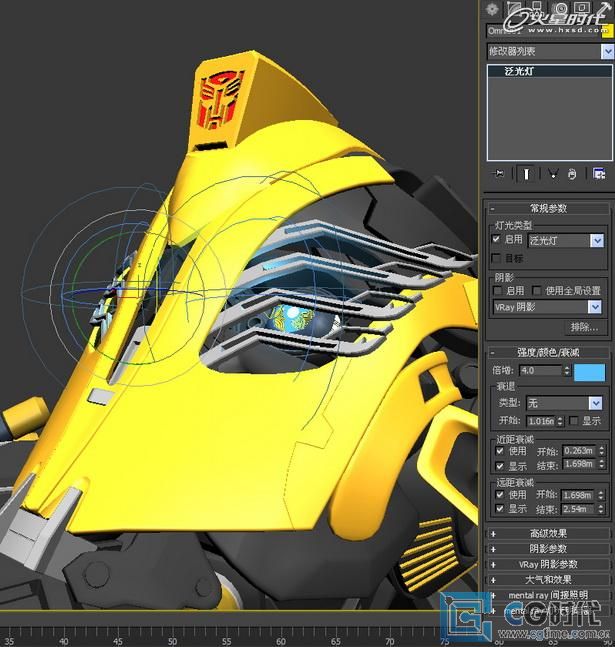Click Remove Modifier from stack icon
This screenshot has width=615, height=647.
tap(572, 174)
